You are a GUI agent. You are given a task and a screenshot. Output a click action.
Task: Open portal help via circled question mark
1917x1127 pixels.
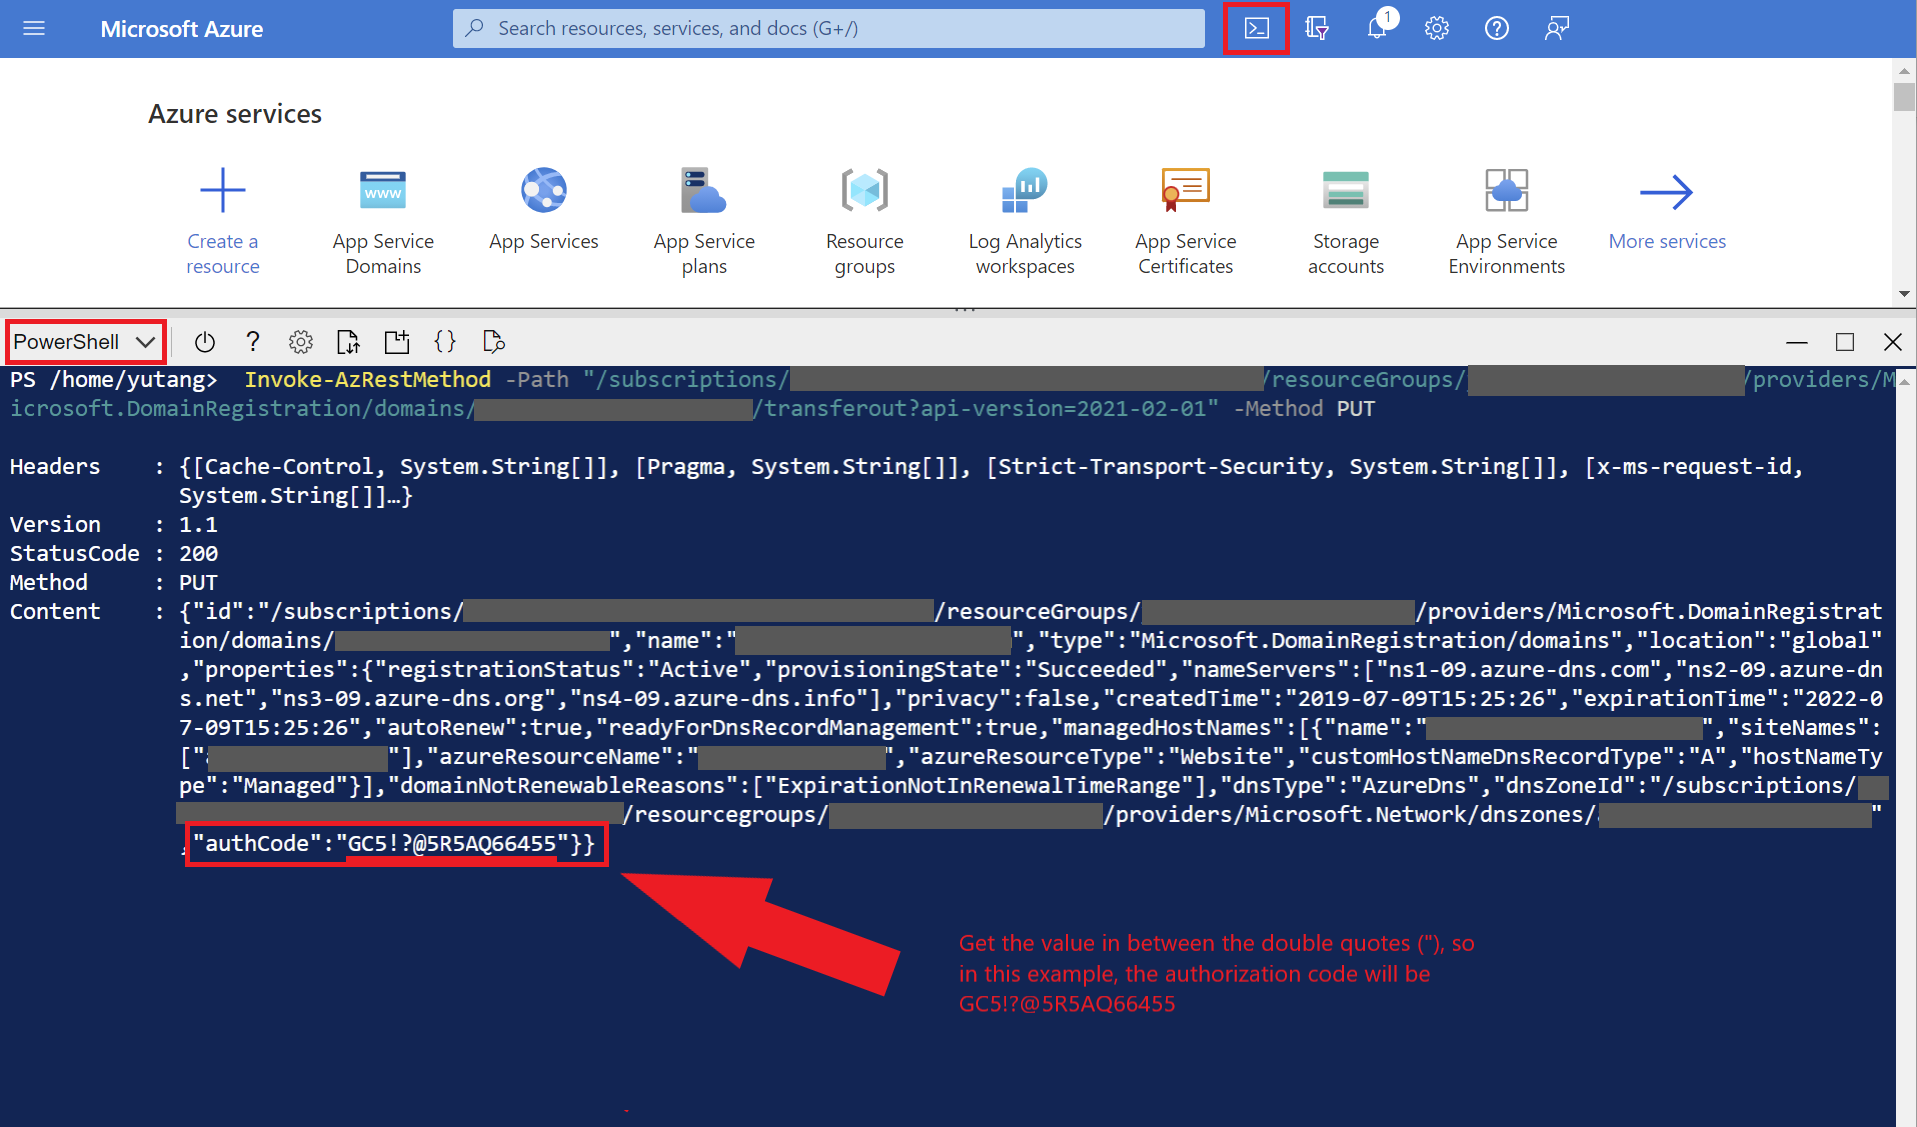(1496, 28)
